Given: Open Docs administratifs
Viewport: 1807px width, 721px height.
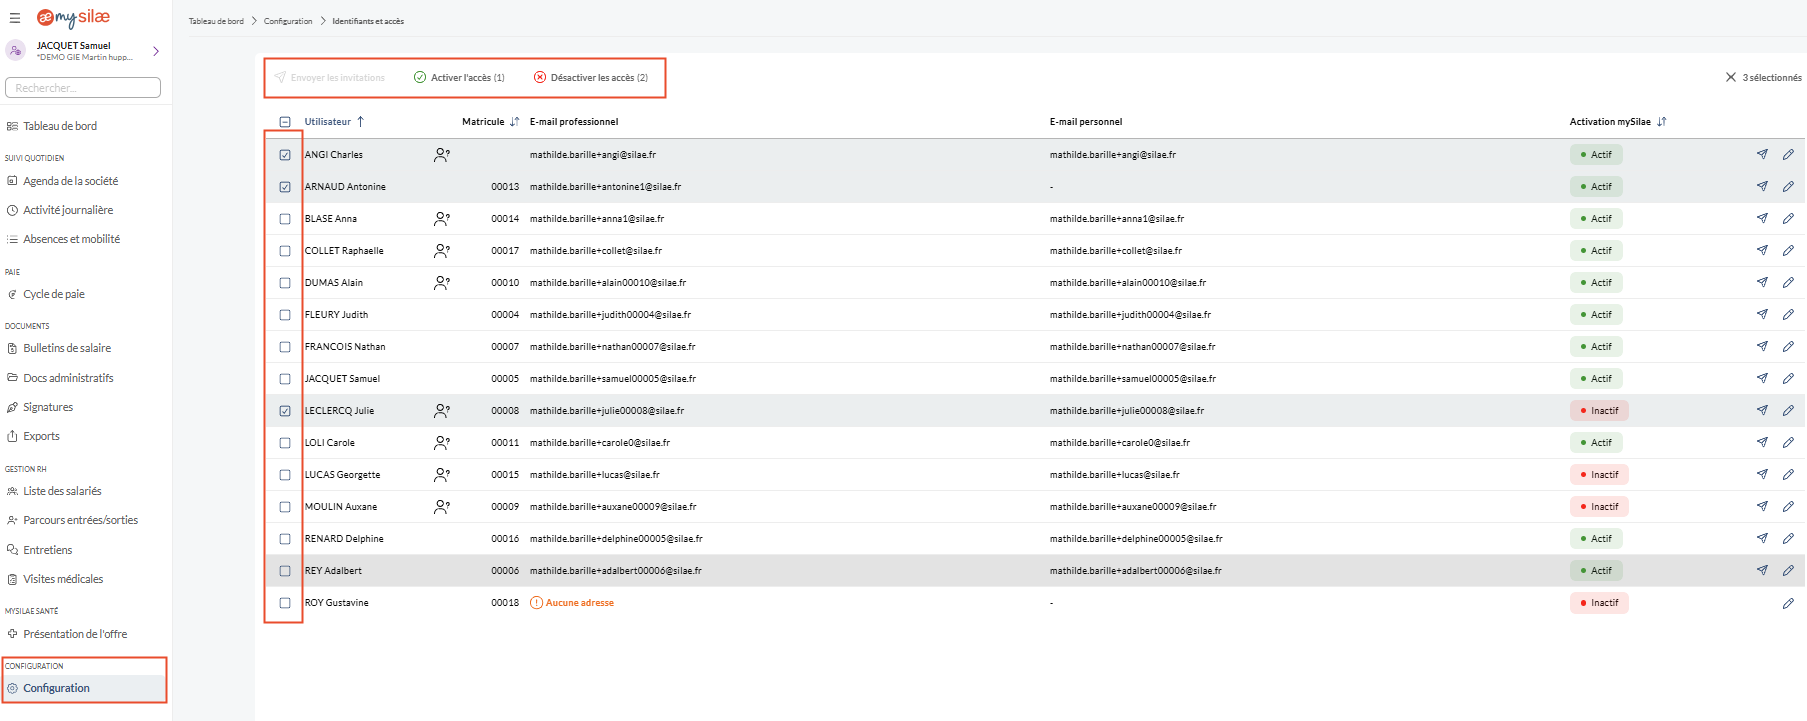Looking at the screenshot, I should 68,378.
